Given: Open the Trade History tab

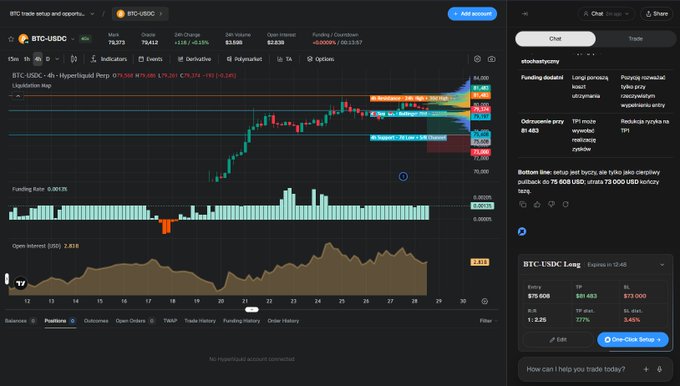Looking at the screenshot, I should (x=200, y=321).
